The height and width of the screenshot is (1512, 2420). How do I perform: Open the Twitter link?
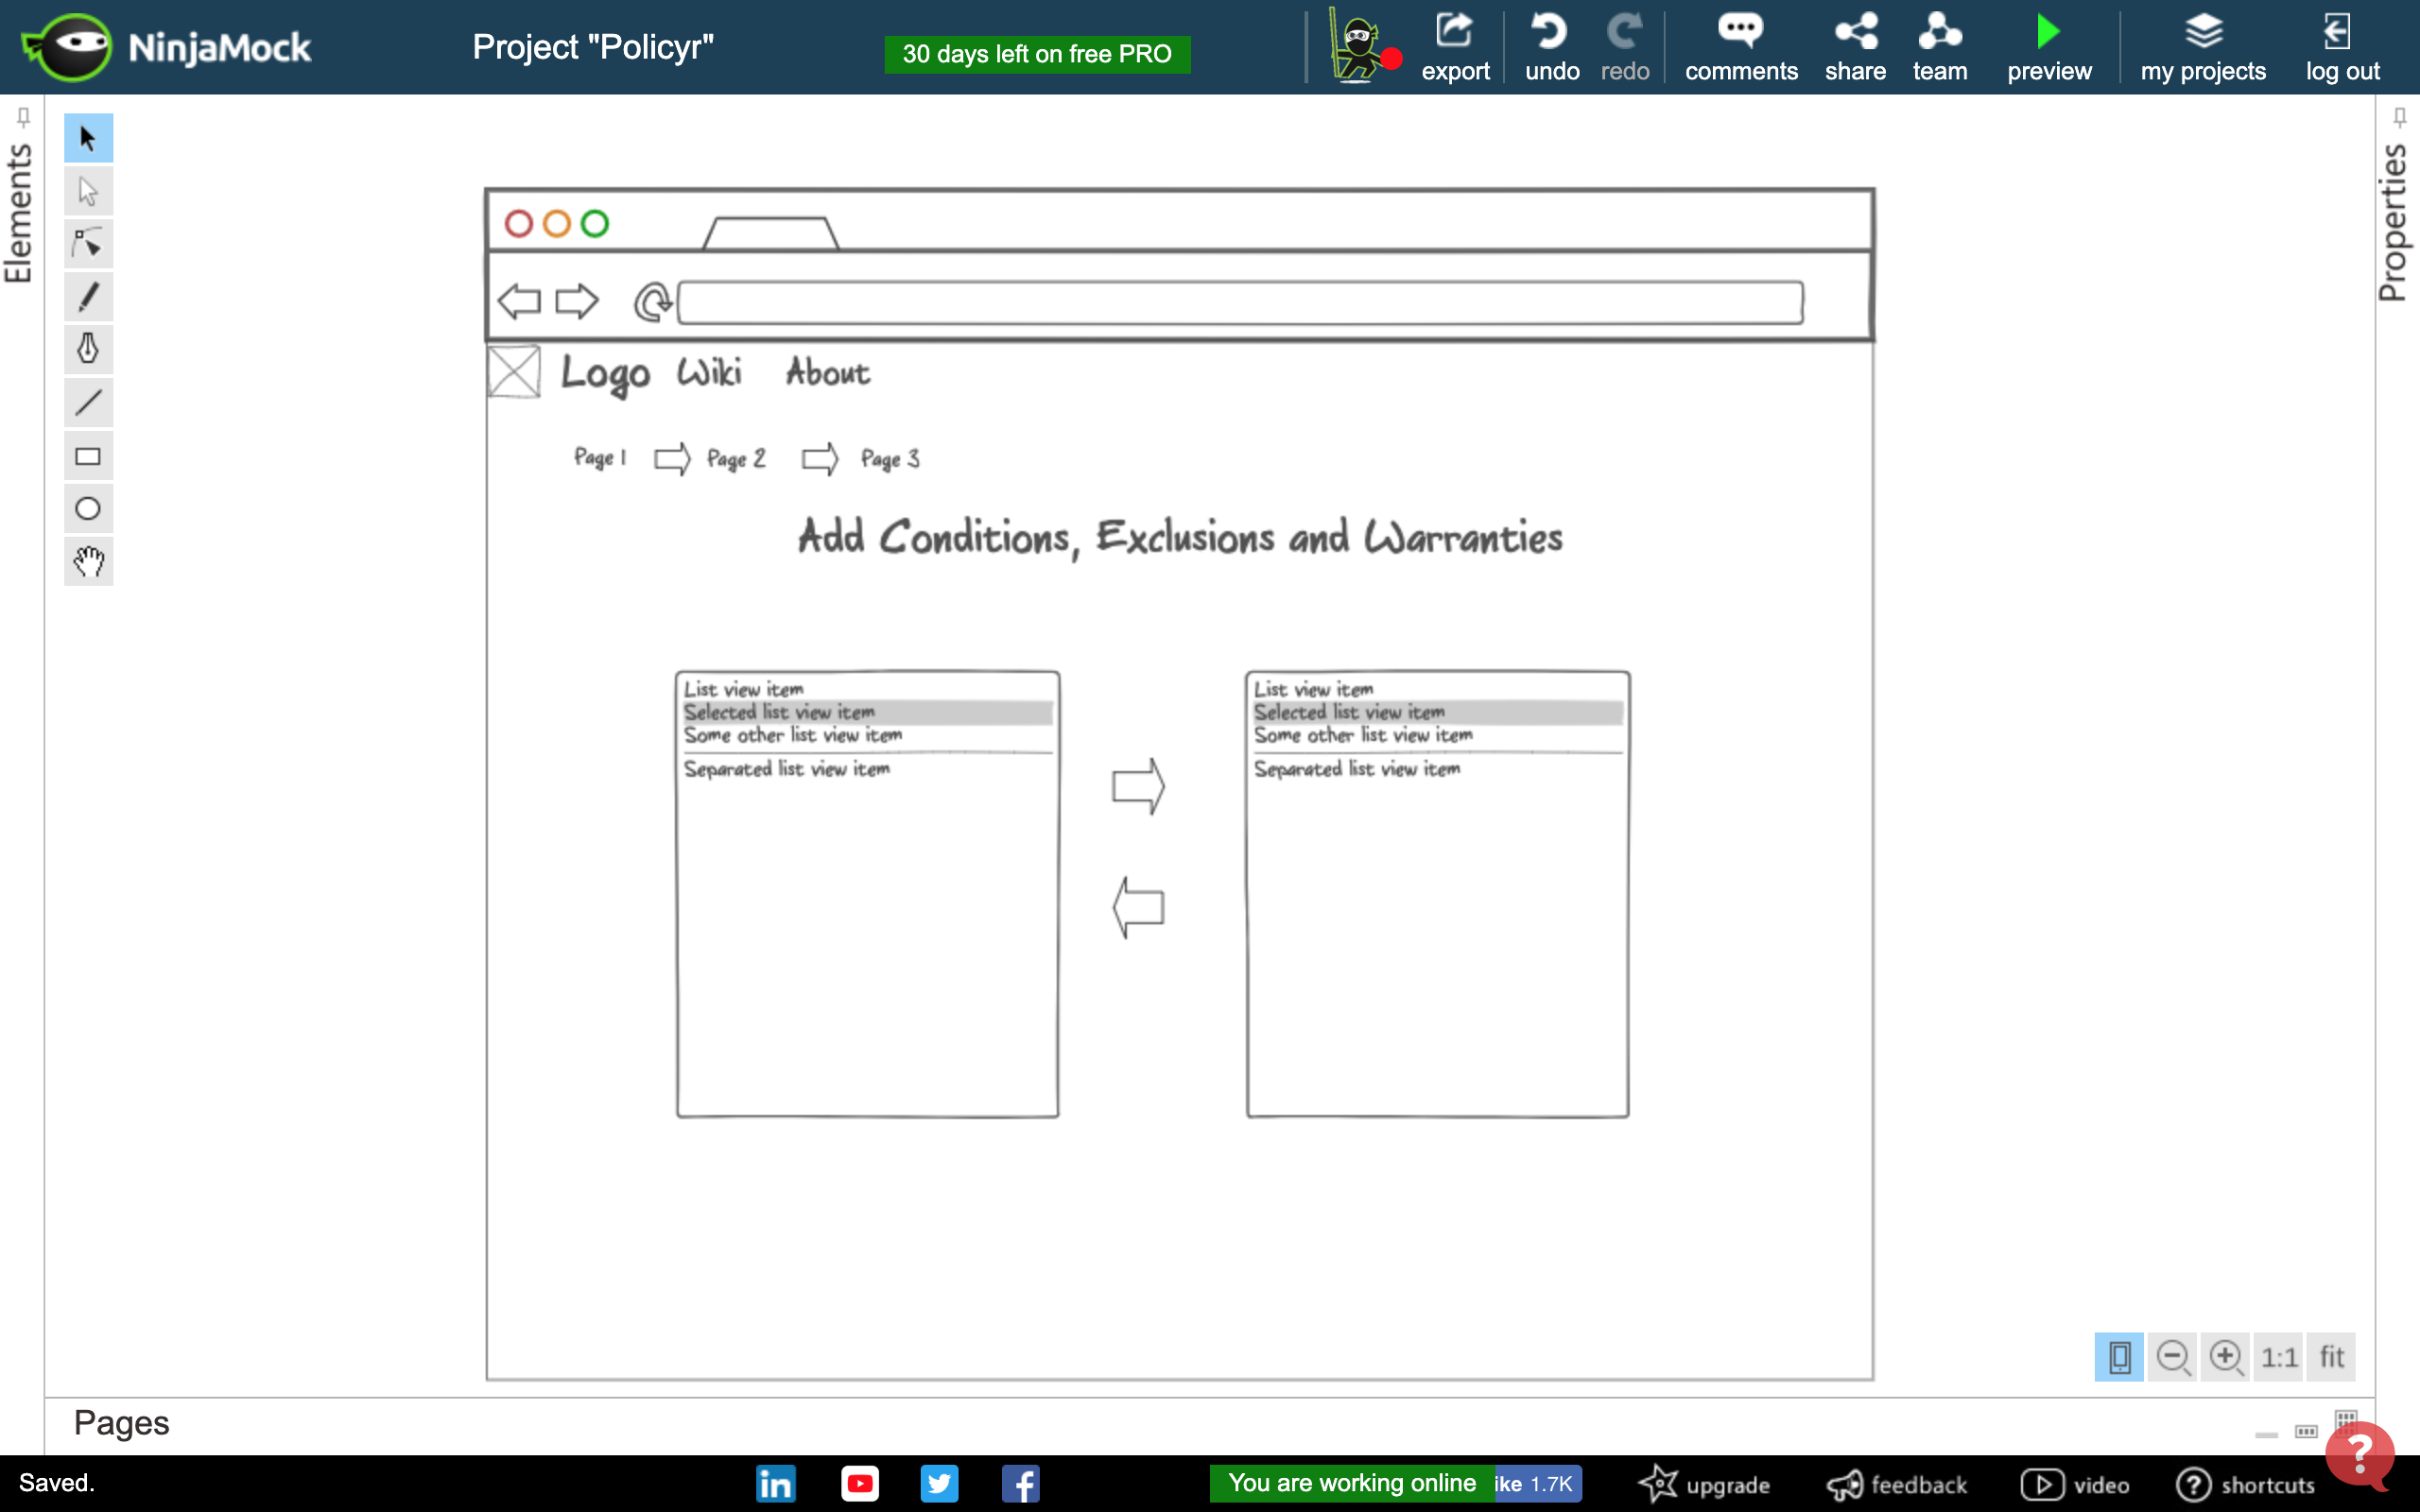(x=939, y=1484)
